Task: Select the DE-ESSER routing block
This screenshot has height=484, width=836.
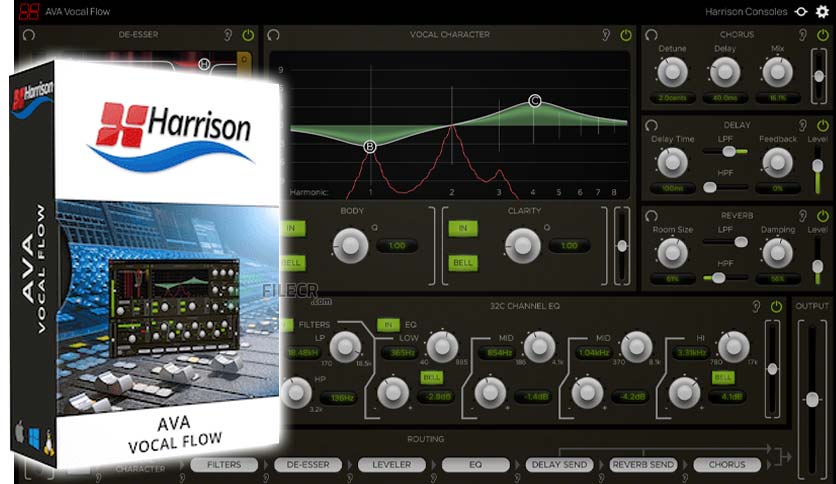Action: [308, 465]
